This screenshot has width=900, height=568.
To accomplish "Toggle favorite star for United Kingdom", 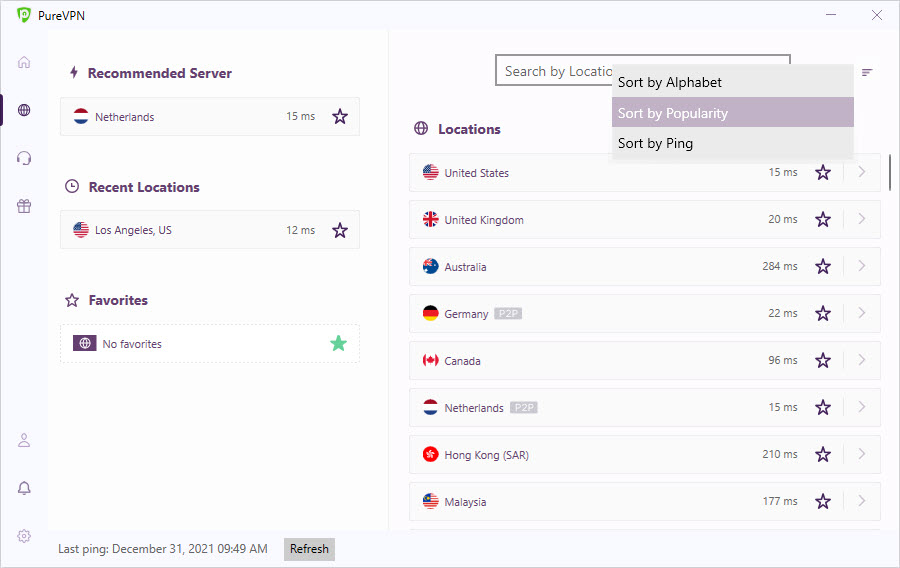I will (x=823, y=219).
